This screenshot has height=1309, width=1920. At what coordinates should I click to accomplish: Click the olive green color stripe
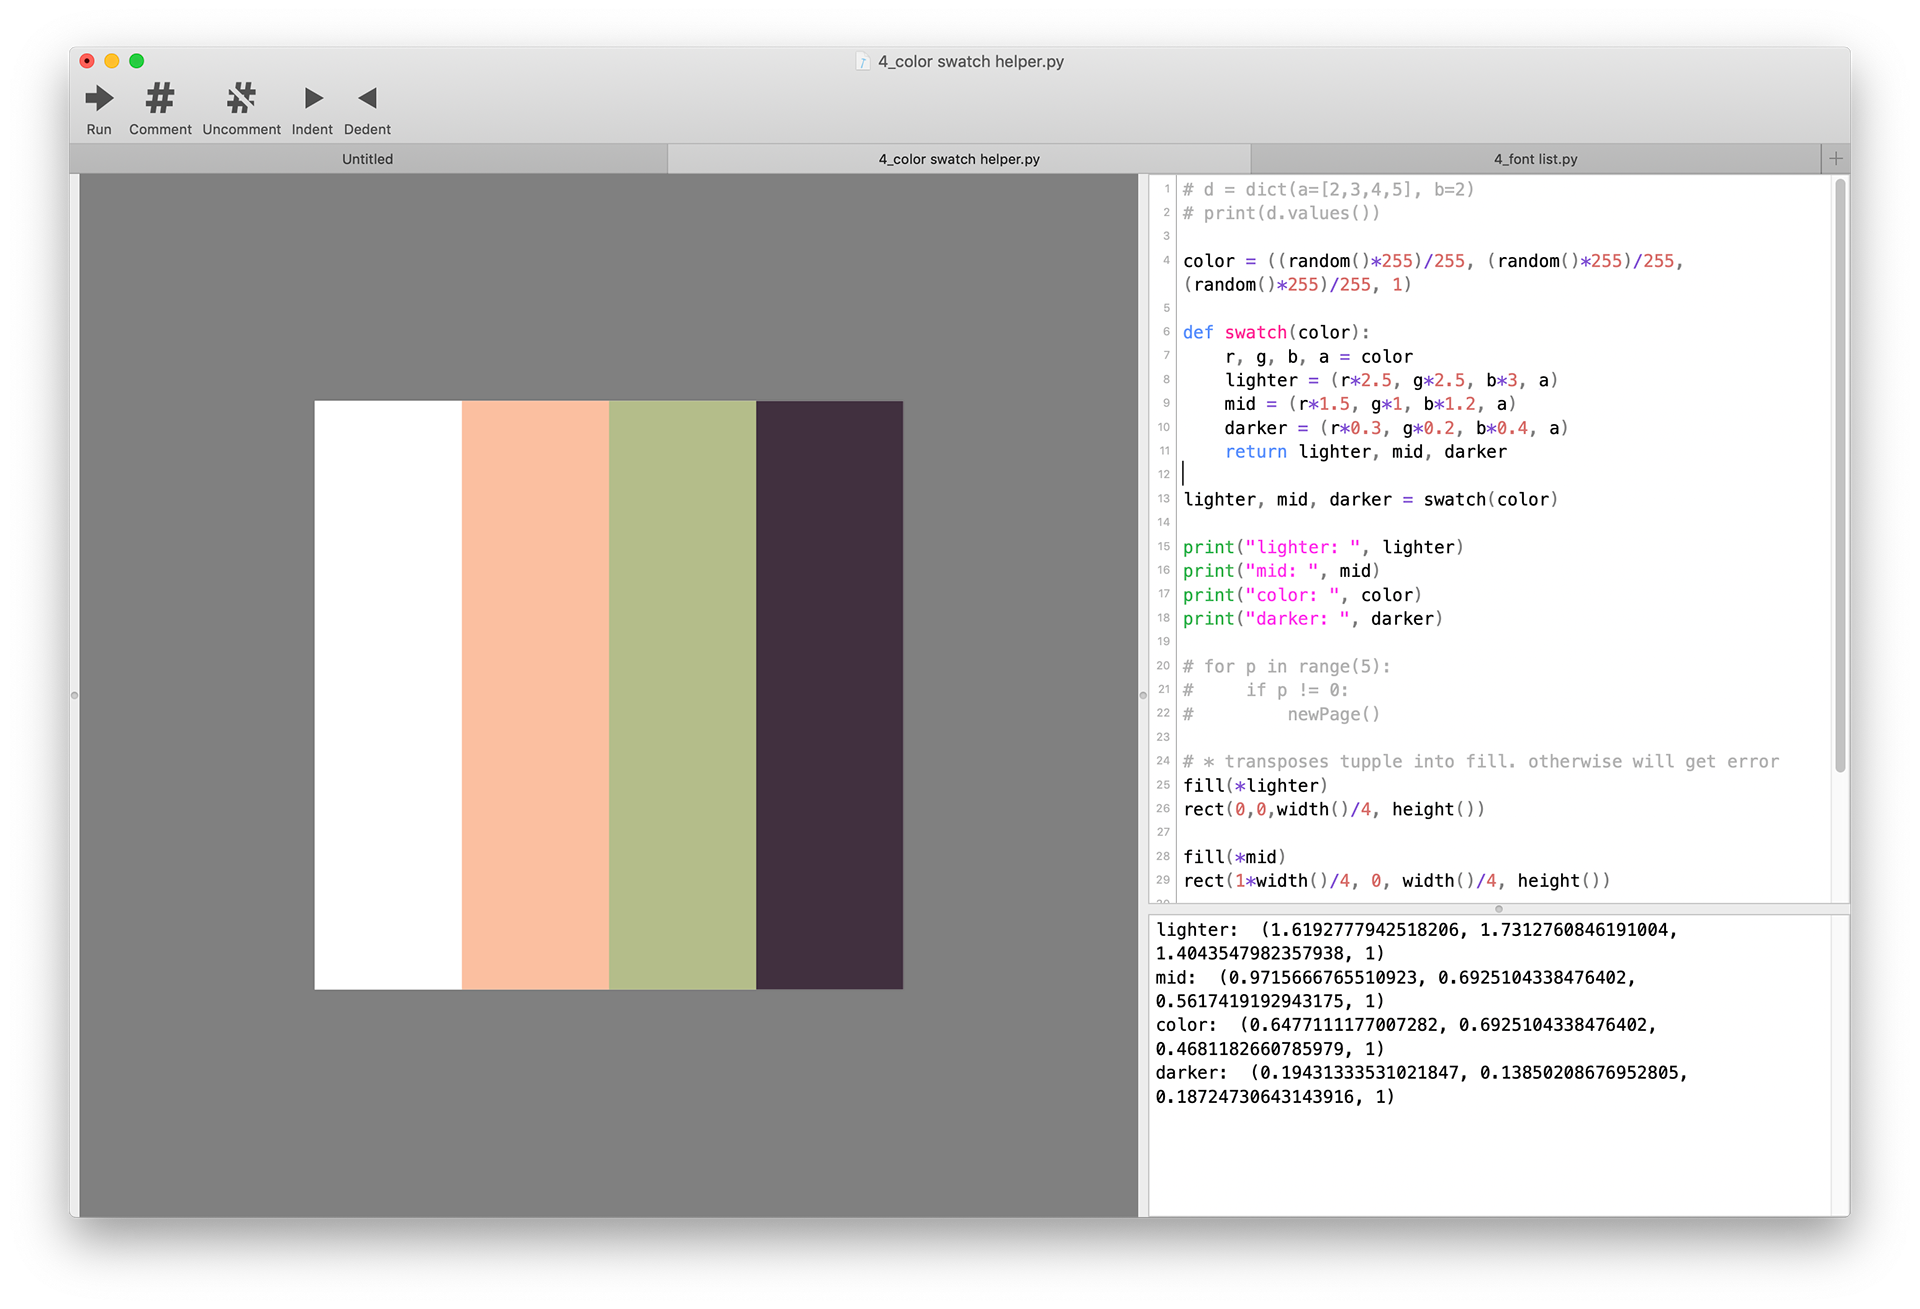[682, 695]
